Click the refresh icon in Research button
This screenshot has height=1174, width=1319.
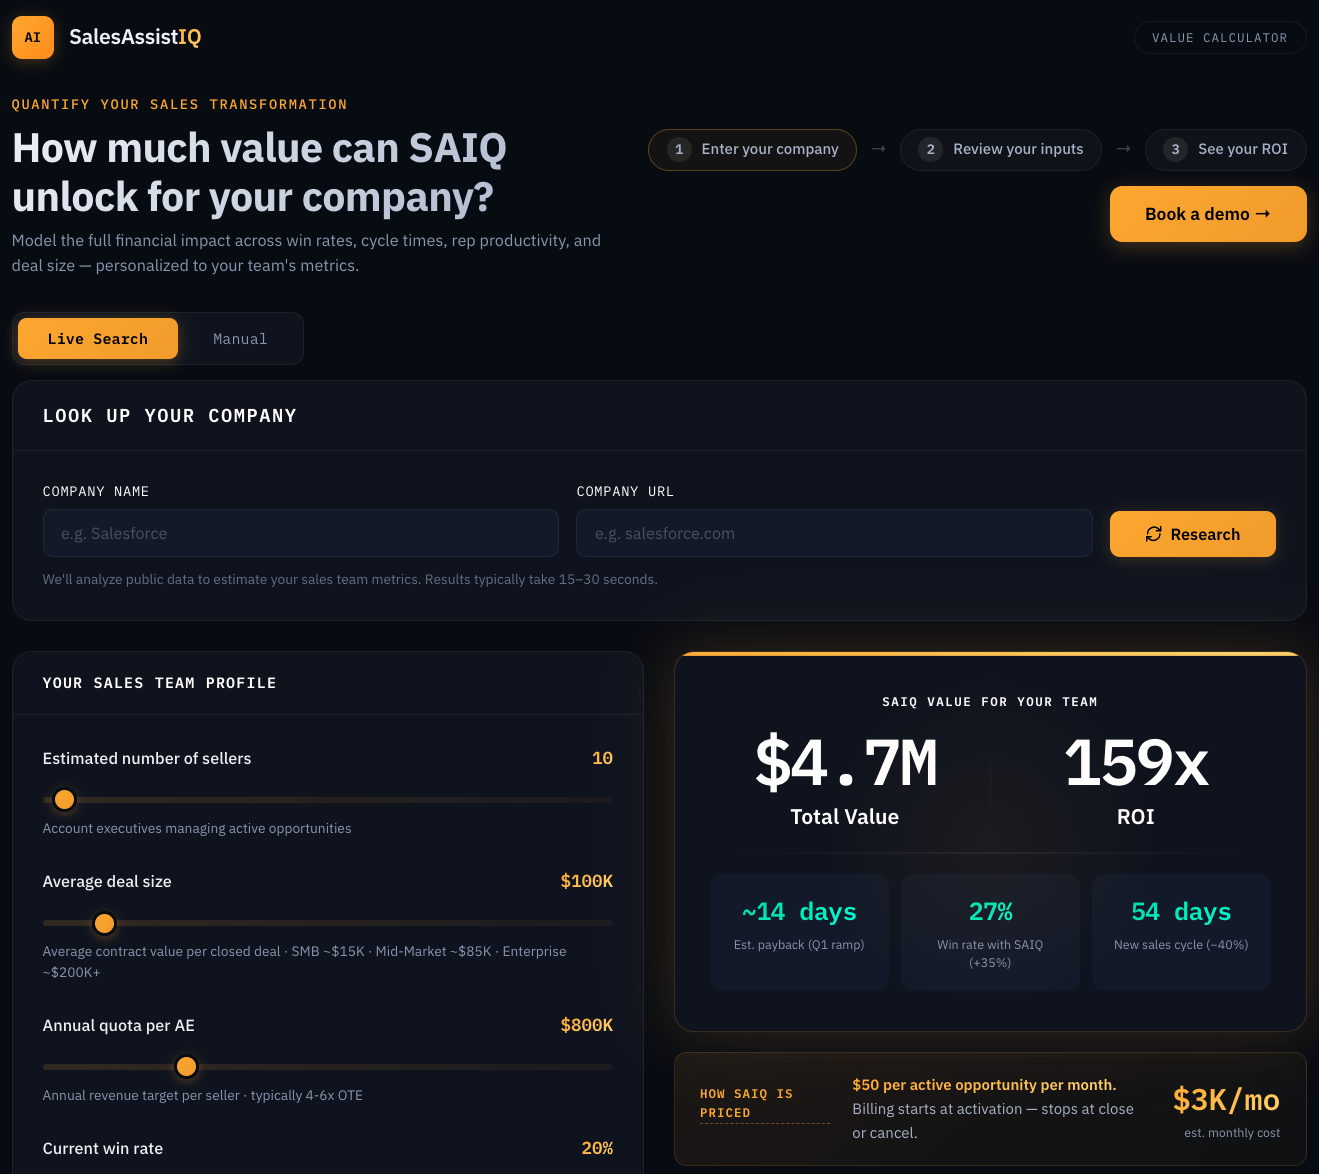(x=1154, y=534)
